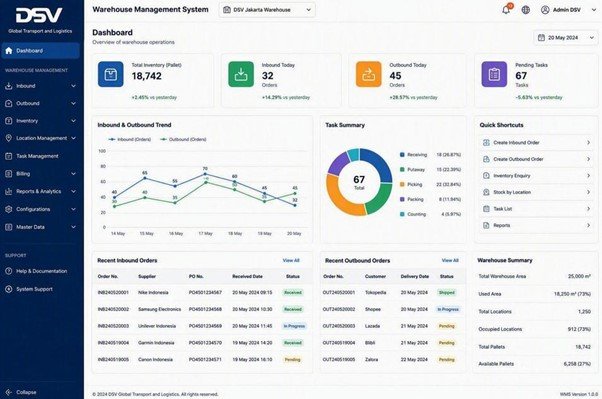Select Dashboard in the sidebar
Screen dimensions: 602x399
point(40,51)
